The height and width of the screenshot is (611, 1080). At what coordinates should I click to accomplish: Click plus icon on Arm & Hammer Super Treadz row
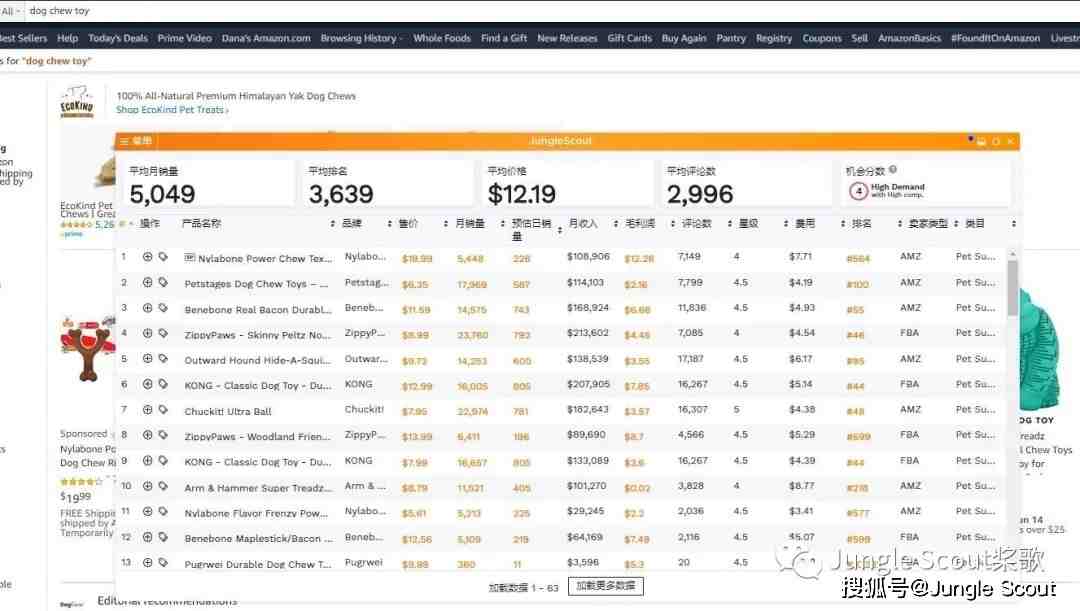click(x=147, y=486)
